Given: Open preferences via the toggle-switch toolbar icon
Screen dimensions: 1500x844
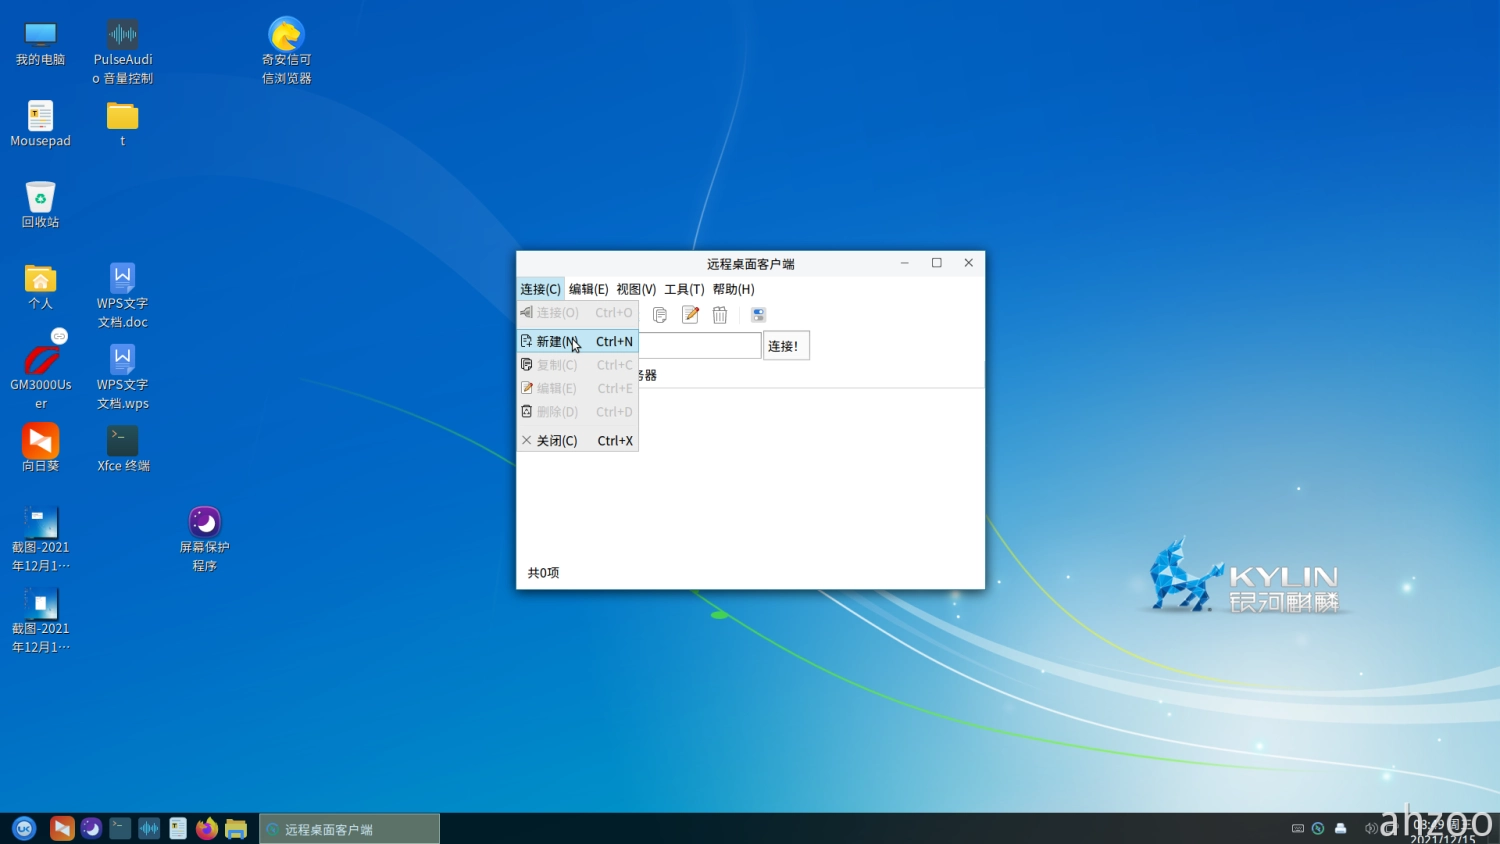Looking at the screenshot, I should [x=758, y=315].
